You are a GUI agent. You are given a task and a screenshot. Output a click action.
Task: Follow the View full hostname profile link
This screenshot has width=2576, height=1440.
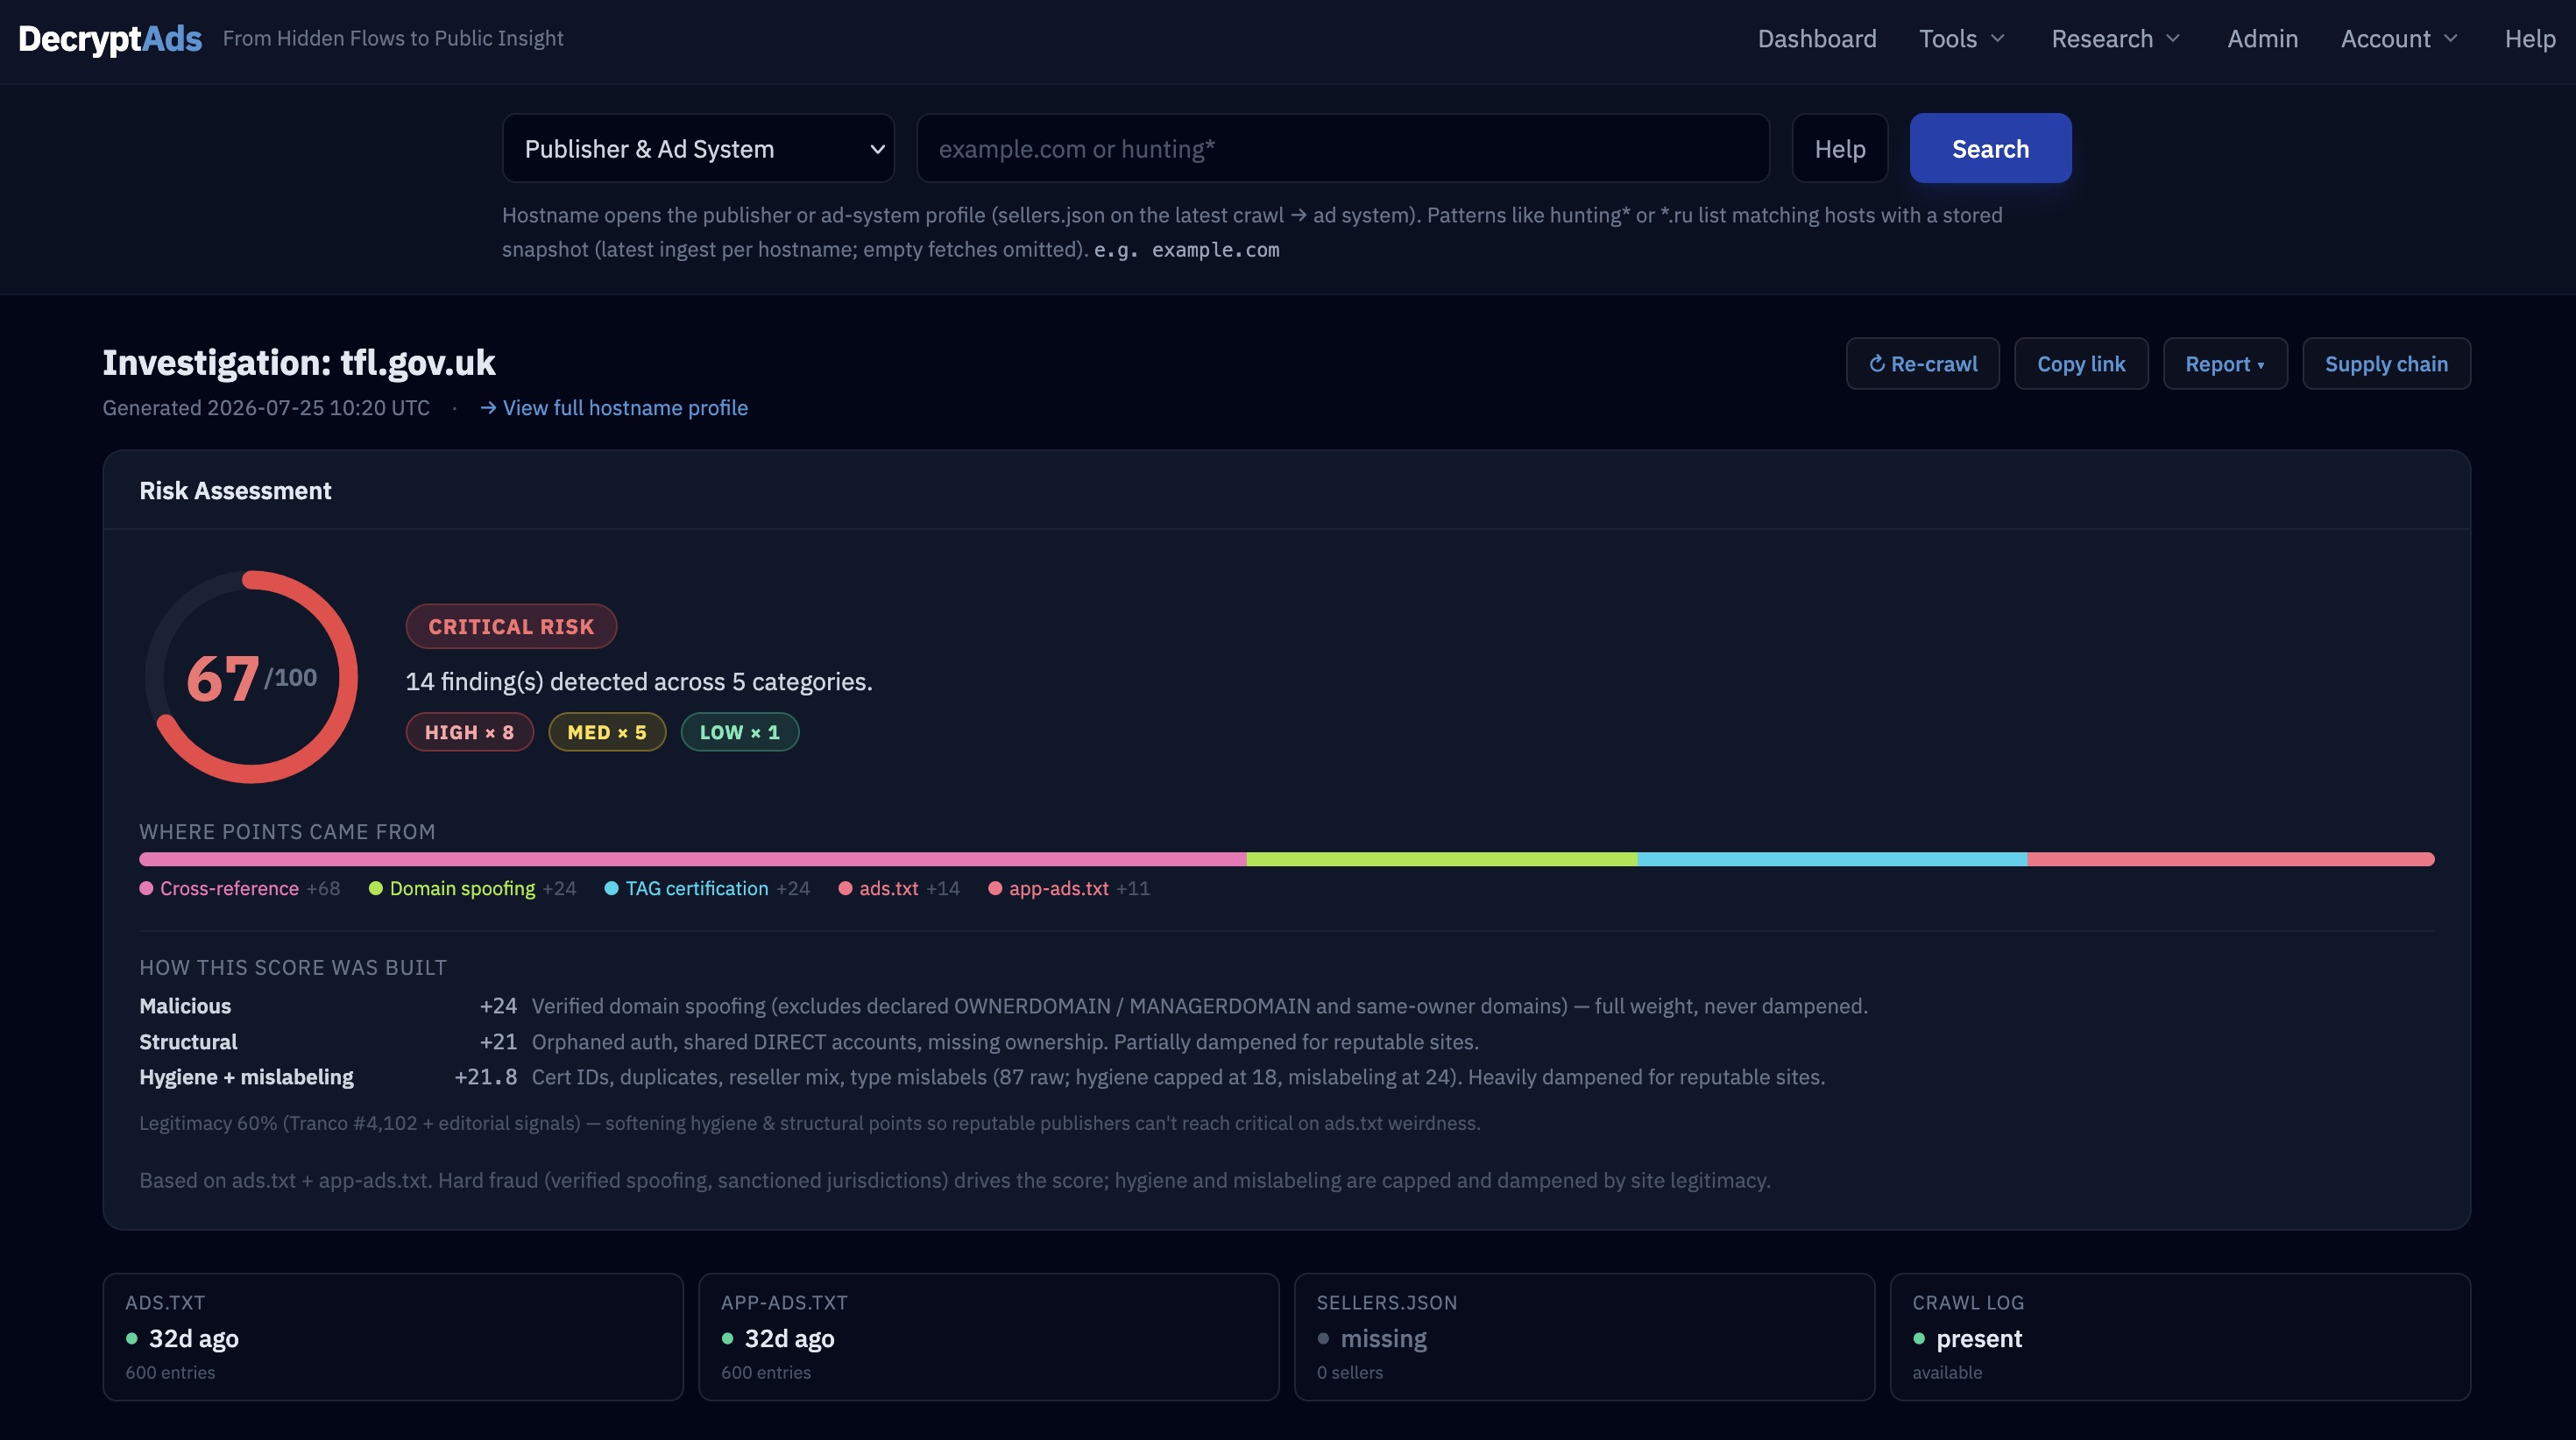[x=614, y=407]
